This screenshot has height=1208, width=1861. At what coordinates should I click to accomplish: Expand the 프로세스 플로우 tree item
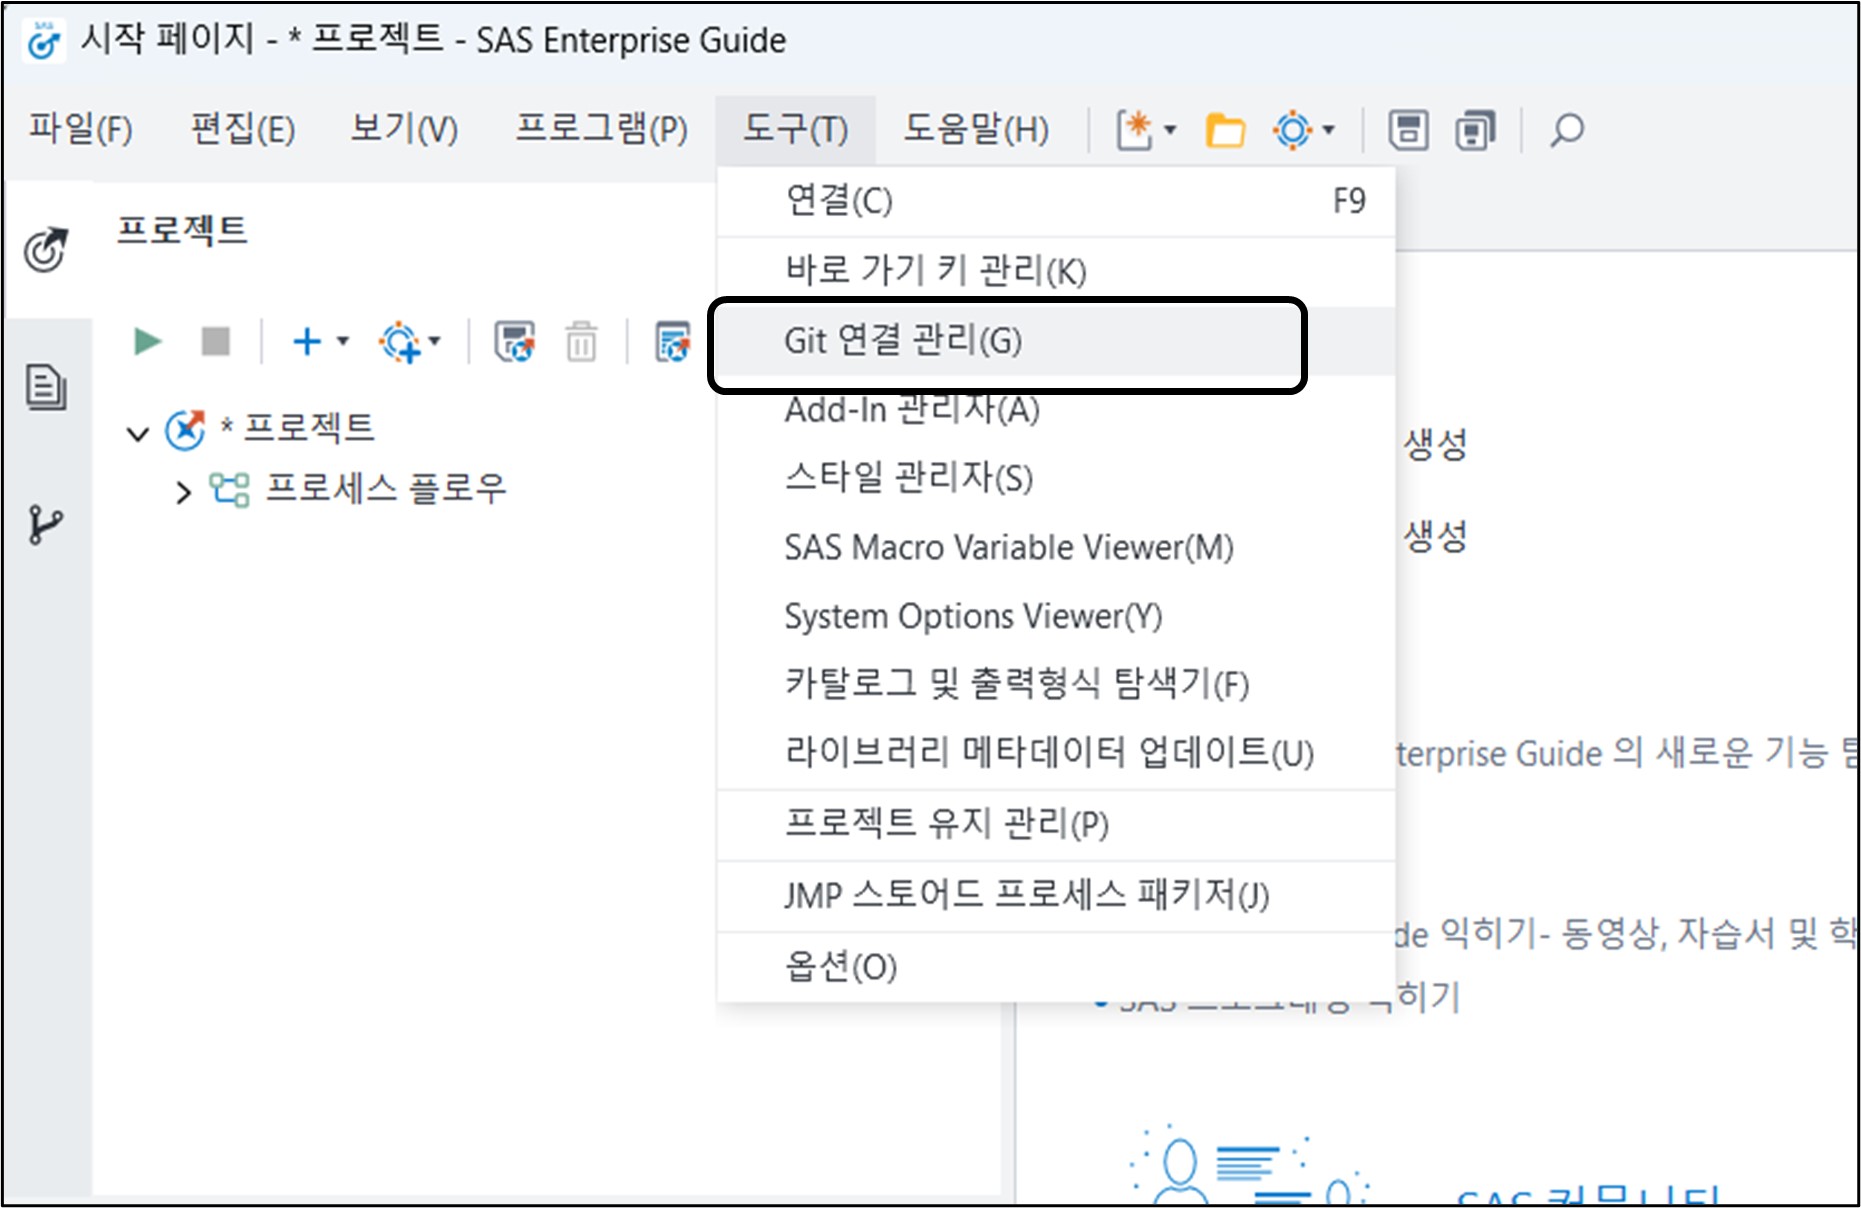[x=185, y=489]
